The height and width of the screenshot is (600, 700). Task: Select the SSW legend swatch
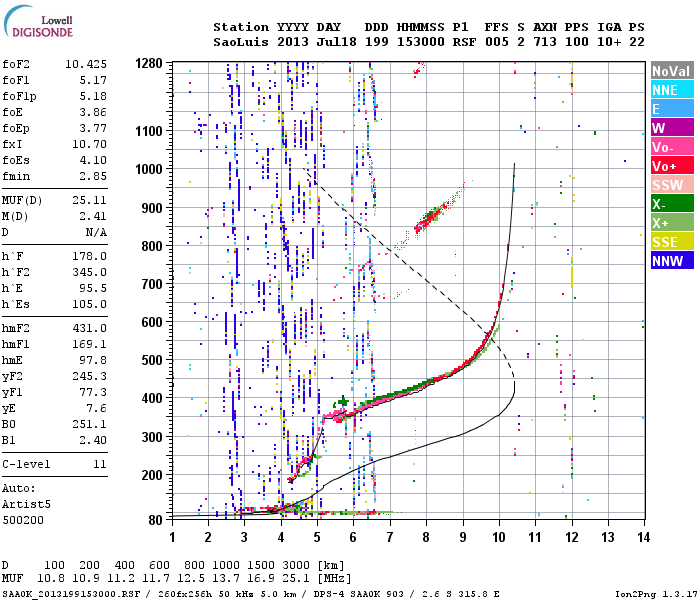[x=672, y=184]
